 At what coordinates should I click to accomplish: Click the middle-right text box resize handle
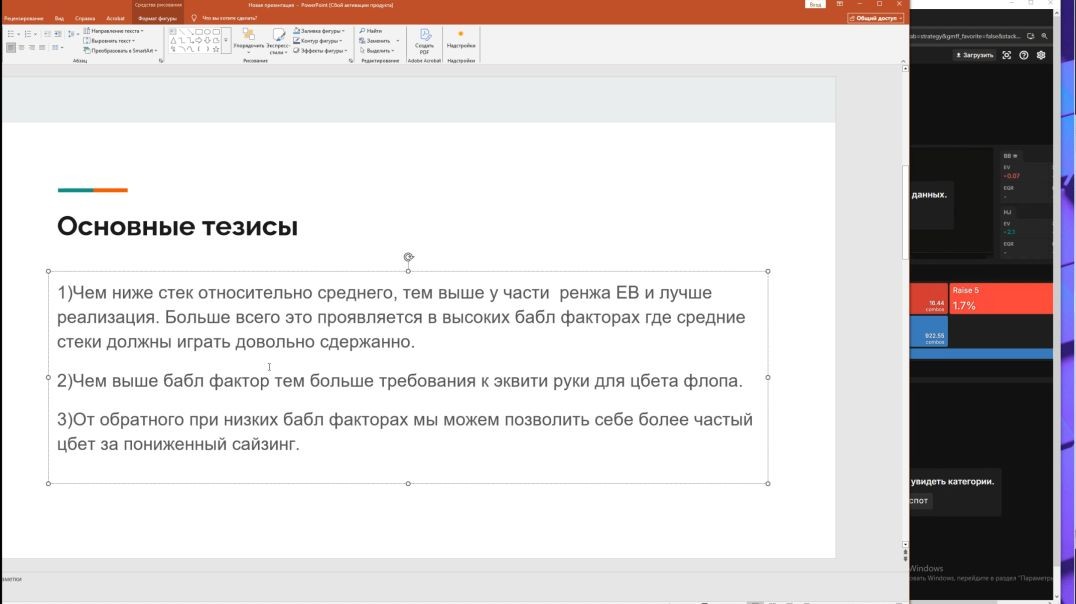click(x=768, y=378)
